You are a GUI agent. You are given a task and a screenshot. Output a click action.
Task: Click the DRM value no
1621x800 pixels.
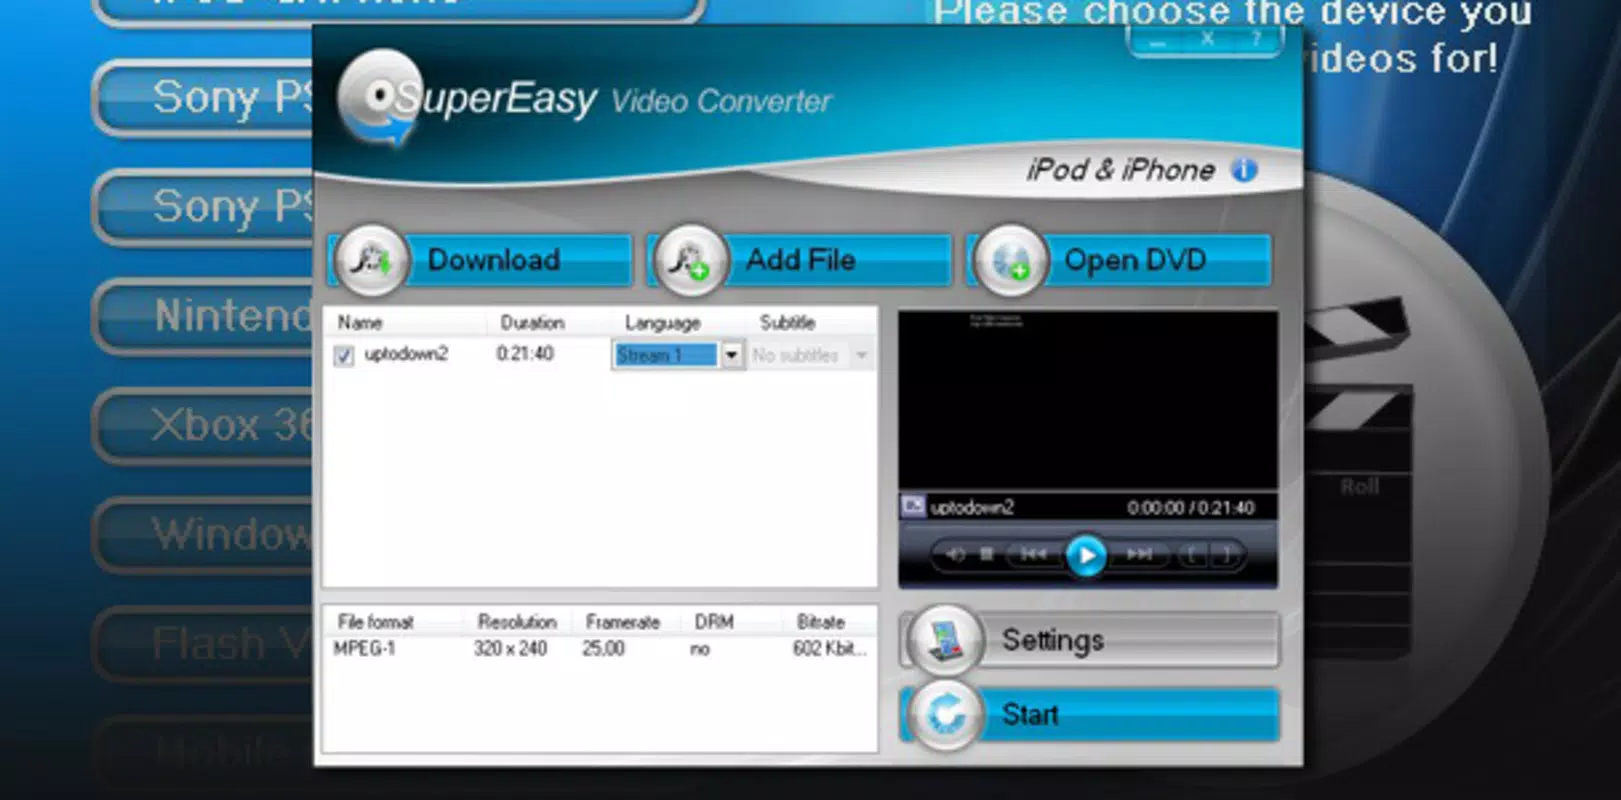700,649
